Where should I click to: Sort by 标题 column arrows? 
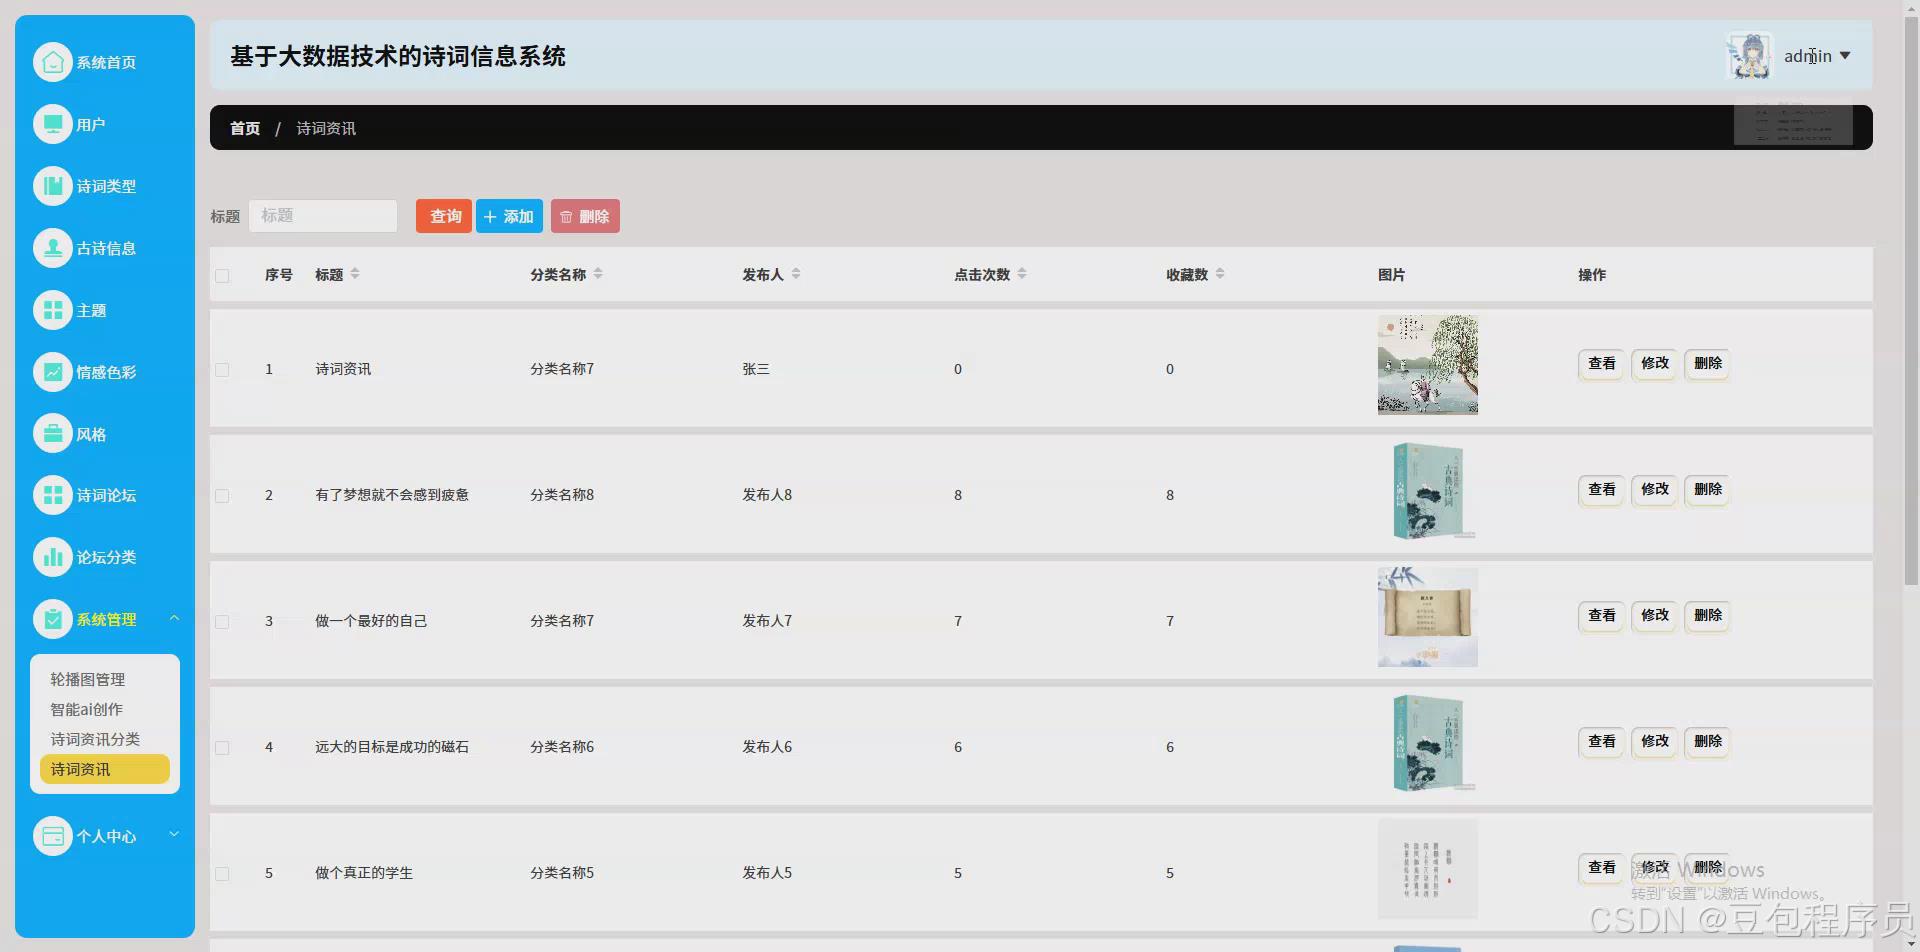[355, 274]
